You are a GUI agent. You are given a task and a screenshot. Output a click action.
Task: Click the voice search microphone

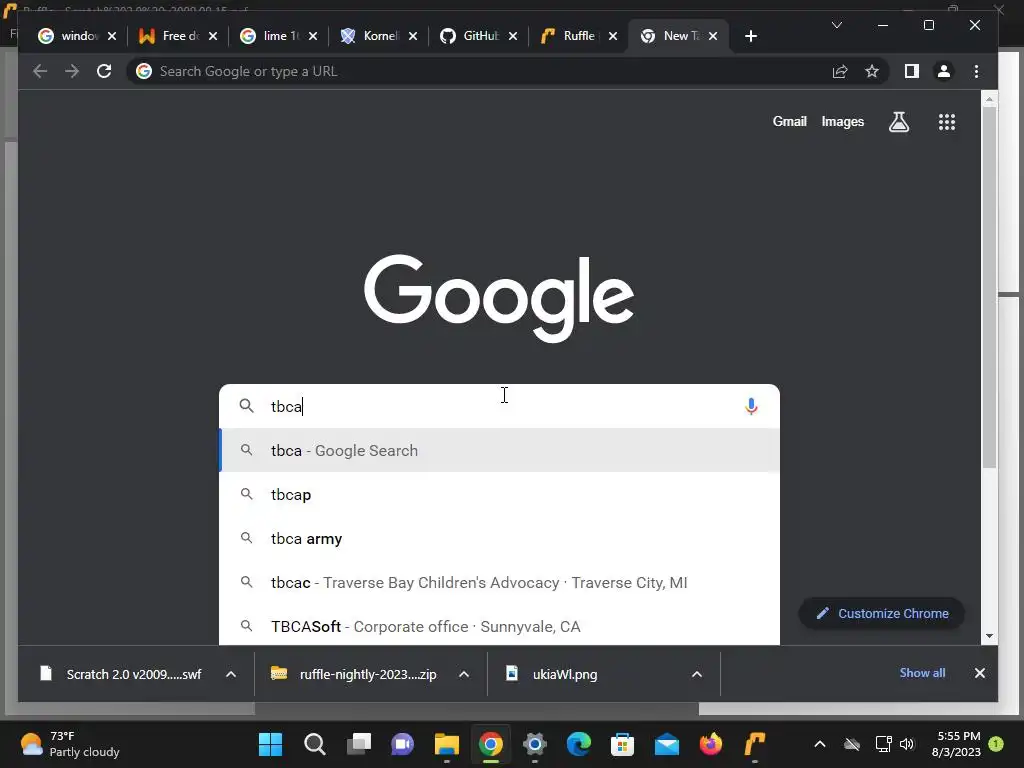[751, 406]
